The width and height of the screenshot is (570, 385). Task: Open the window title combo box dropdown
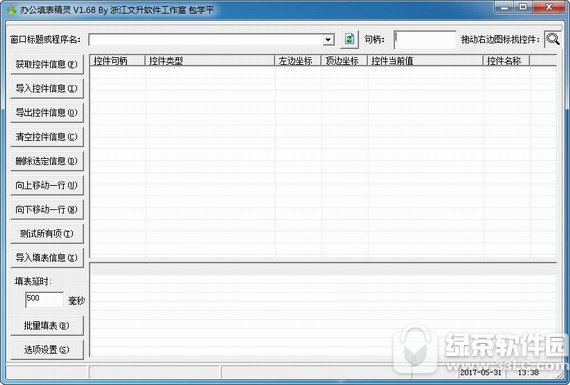point(328,39)
